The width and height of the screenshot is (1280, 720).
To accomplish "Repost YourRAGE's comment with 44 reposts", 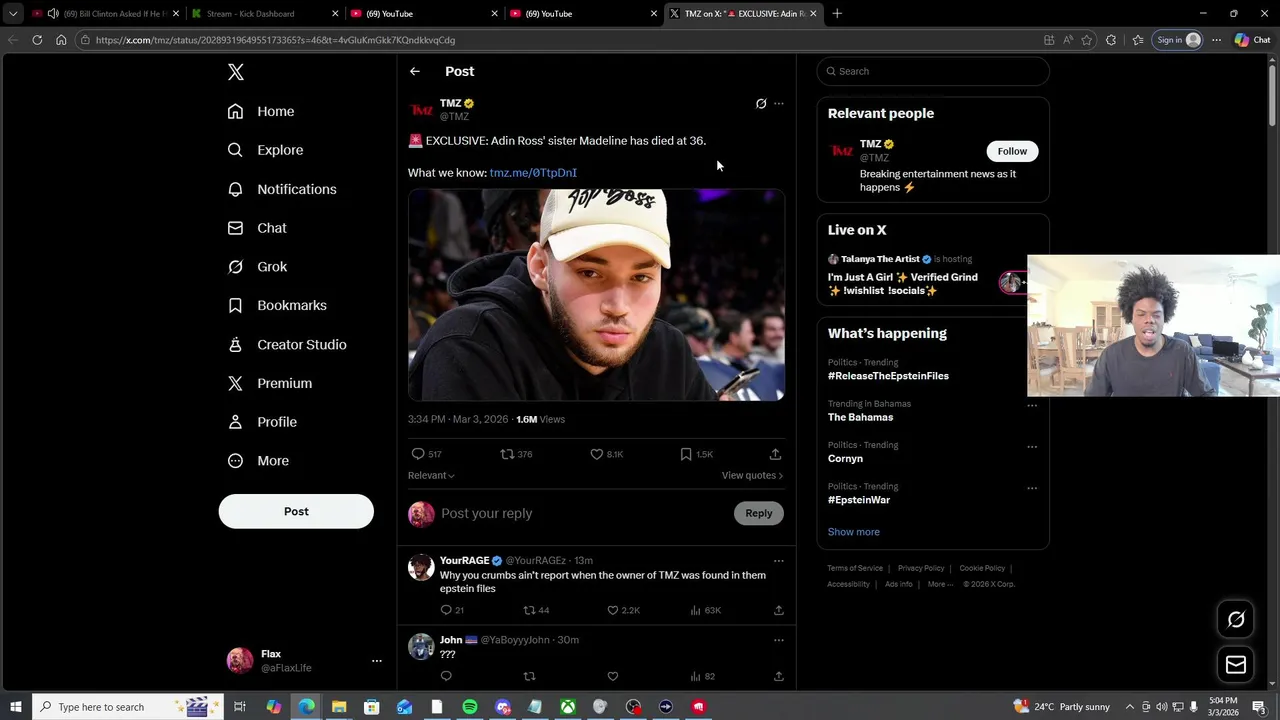I will pyautogui.click(x=530, y=610).
